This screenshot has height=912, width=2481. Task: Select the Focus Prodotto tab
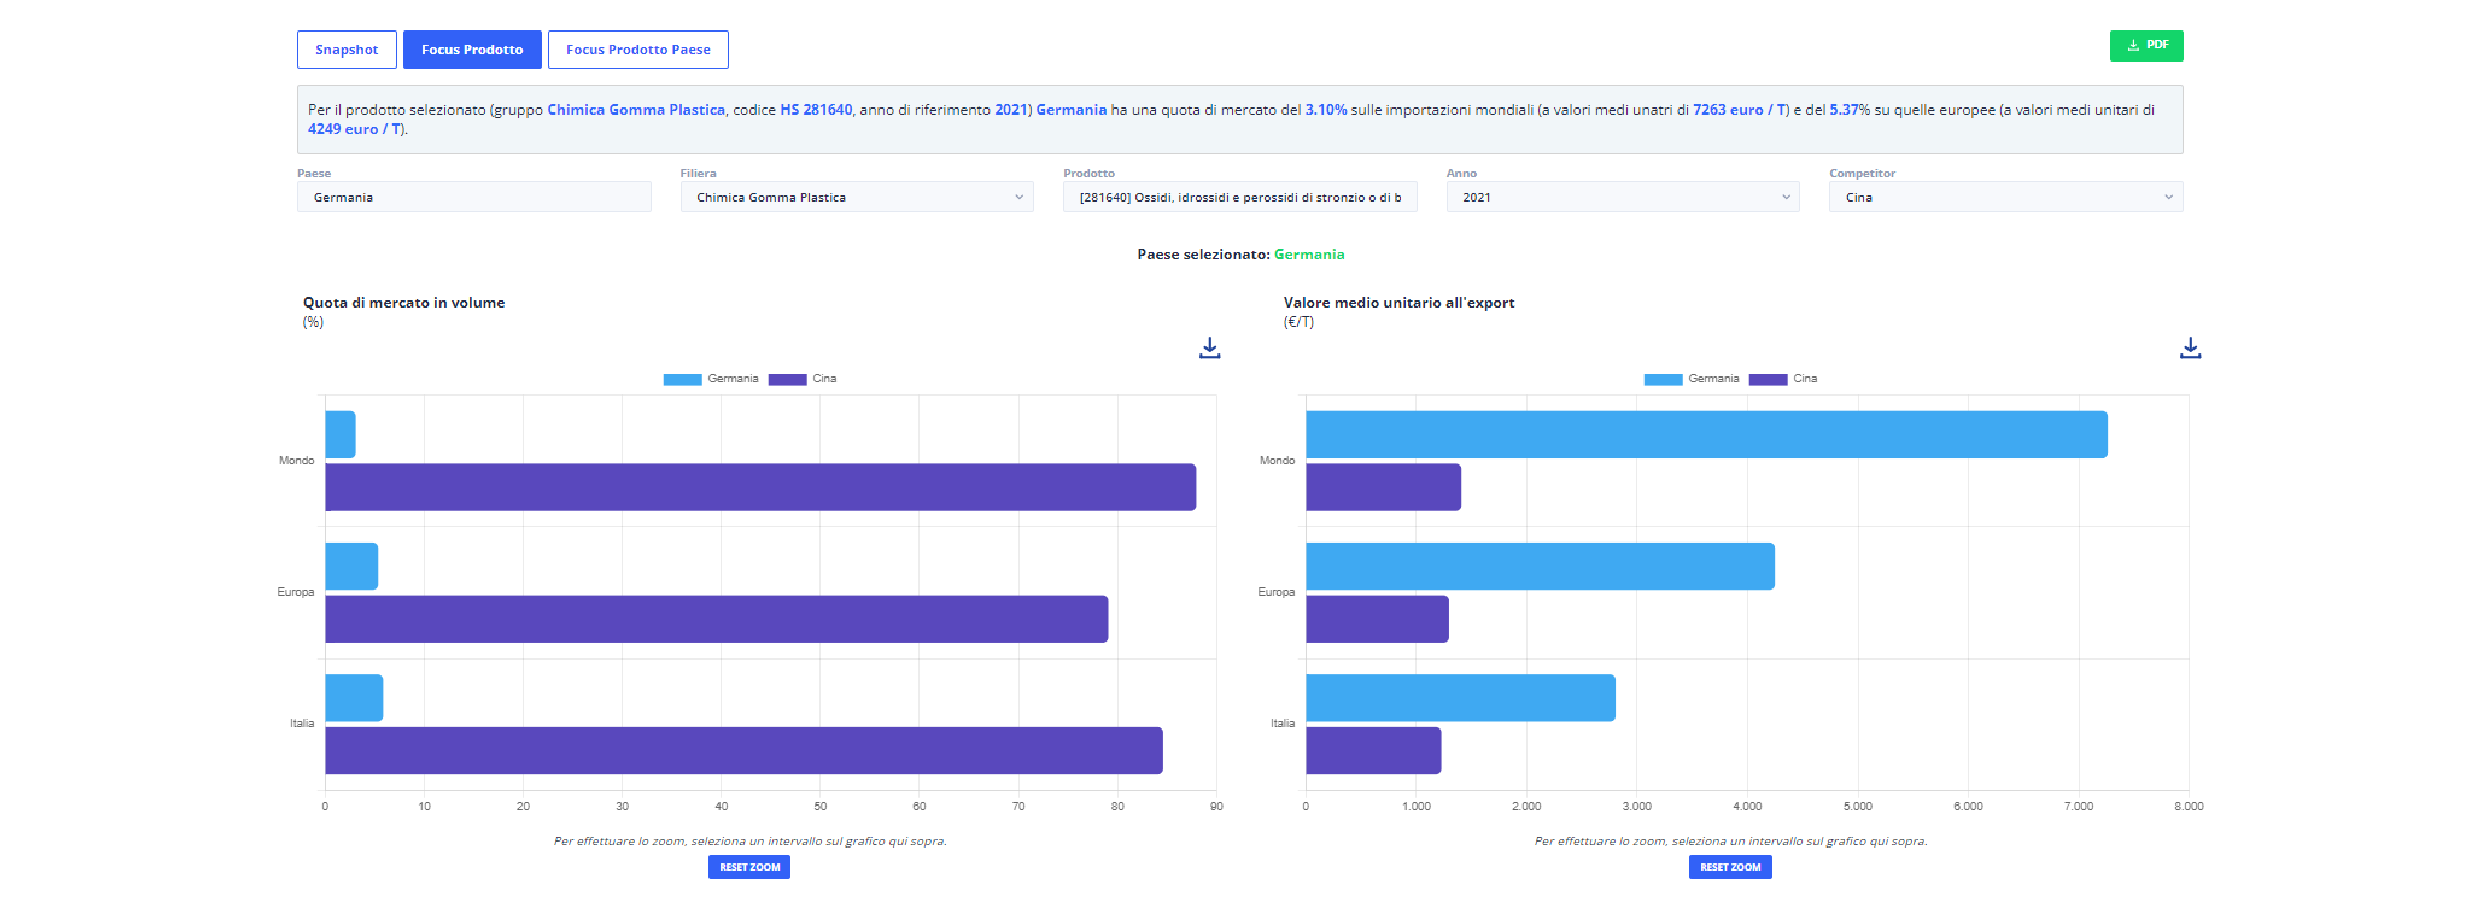[x=472, y=50]
